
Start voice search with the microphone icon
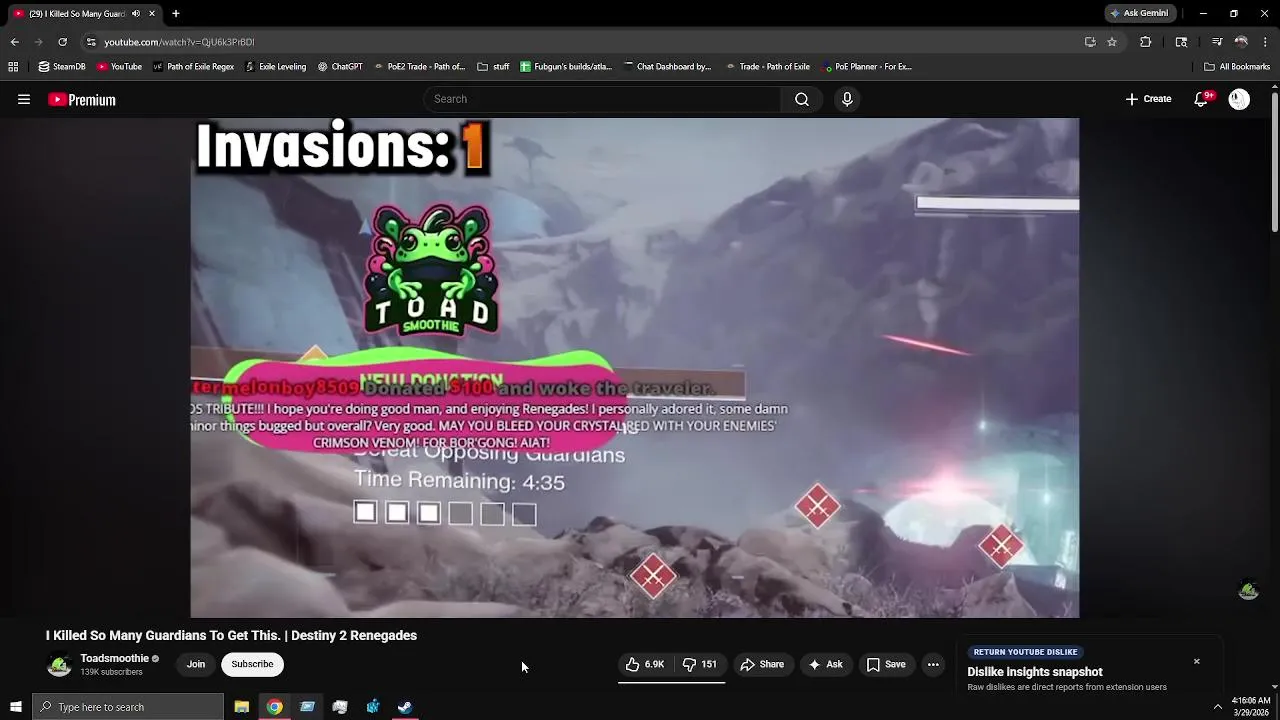pyautogui.click(x=847, y=99)
